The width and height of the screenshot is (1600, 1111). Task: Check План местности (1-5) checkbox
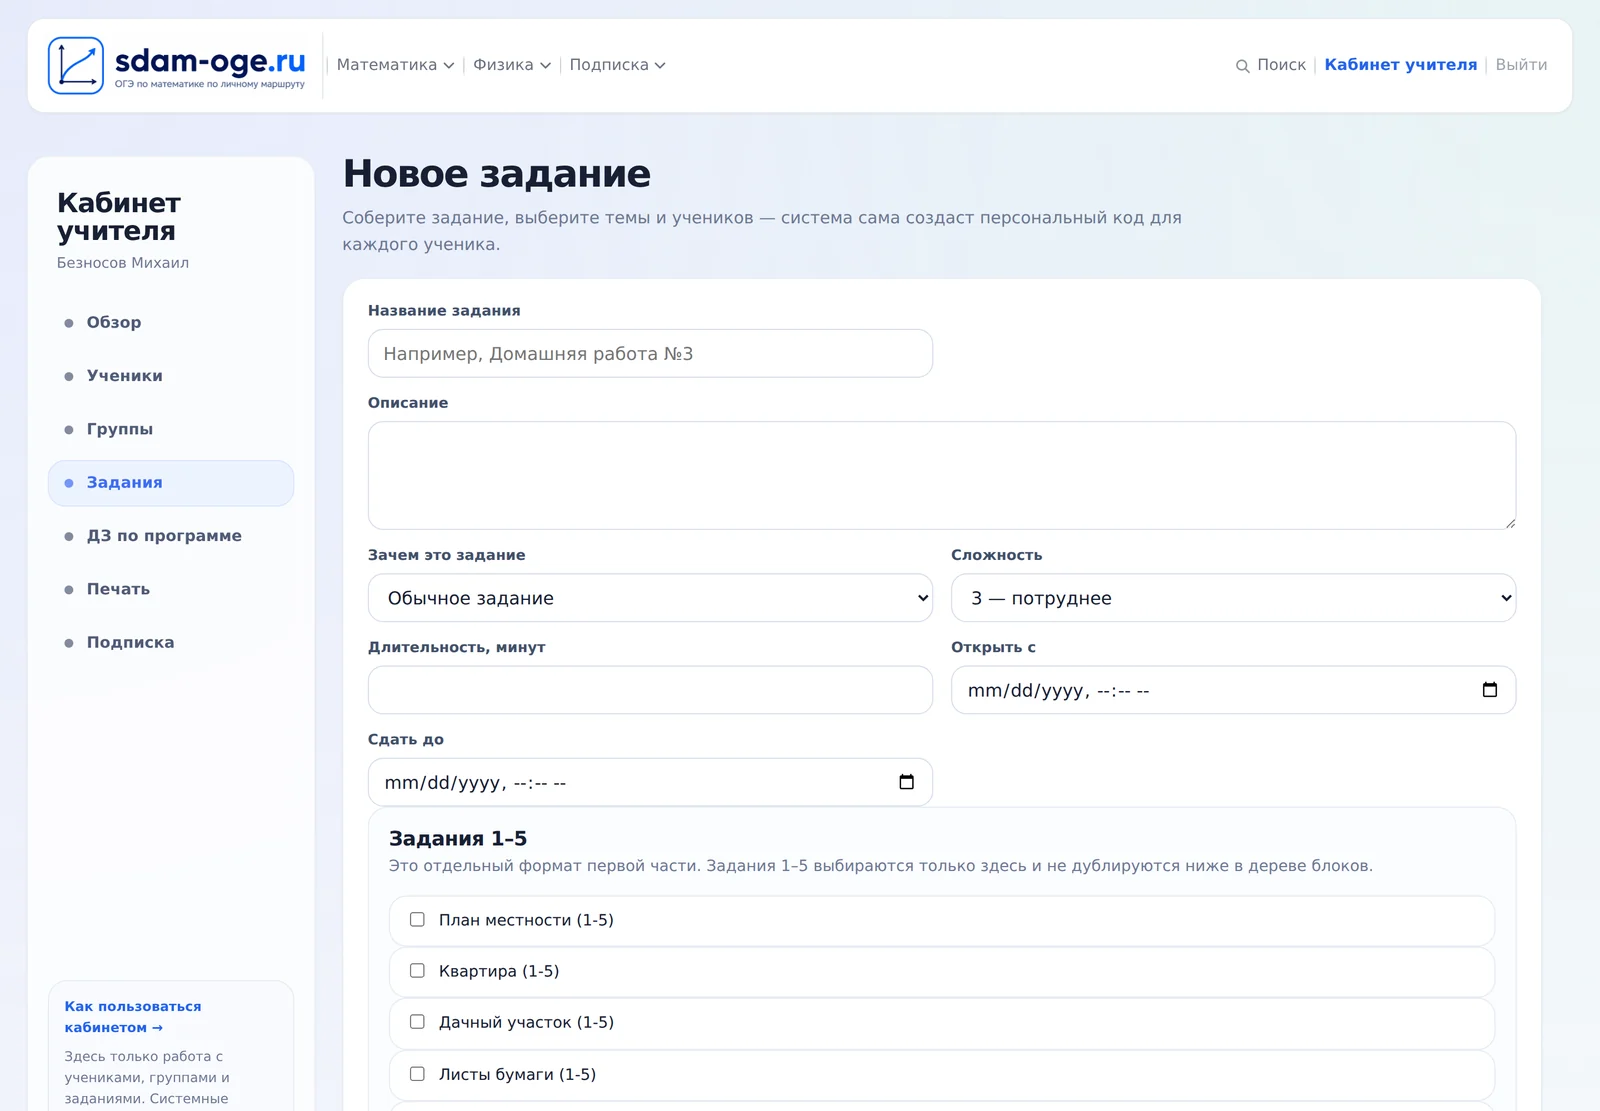tap(417, 919)
